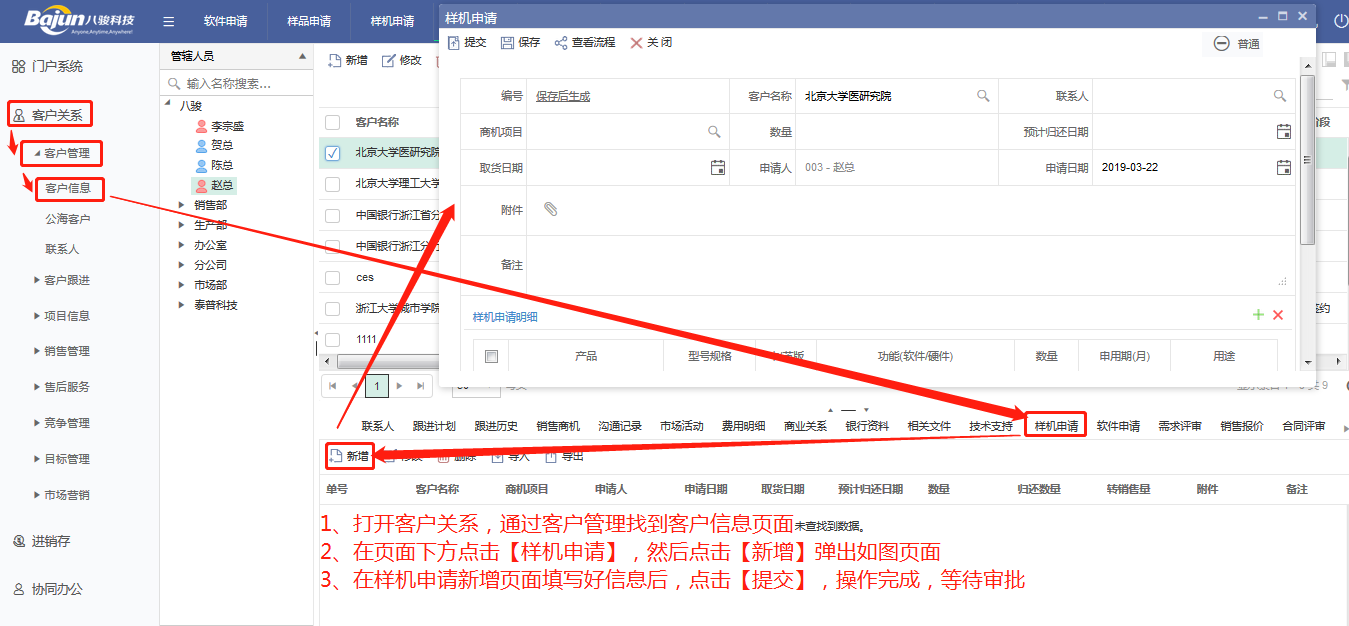1349x626 pixels.
Task: Expand 销售管理 sidebar section
Action: pyautogui.click(x=37, y=352)
